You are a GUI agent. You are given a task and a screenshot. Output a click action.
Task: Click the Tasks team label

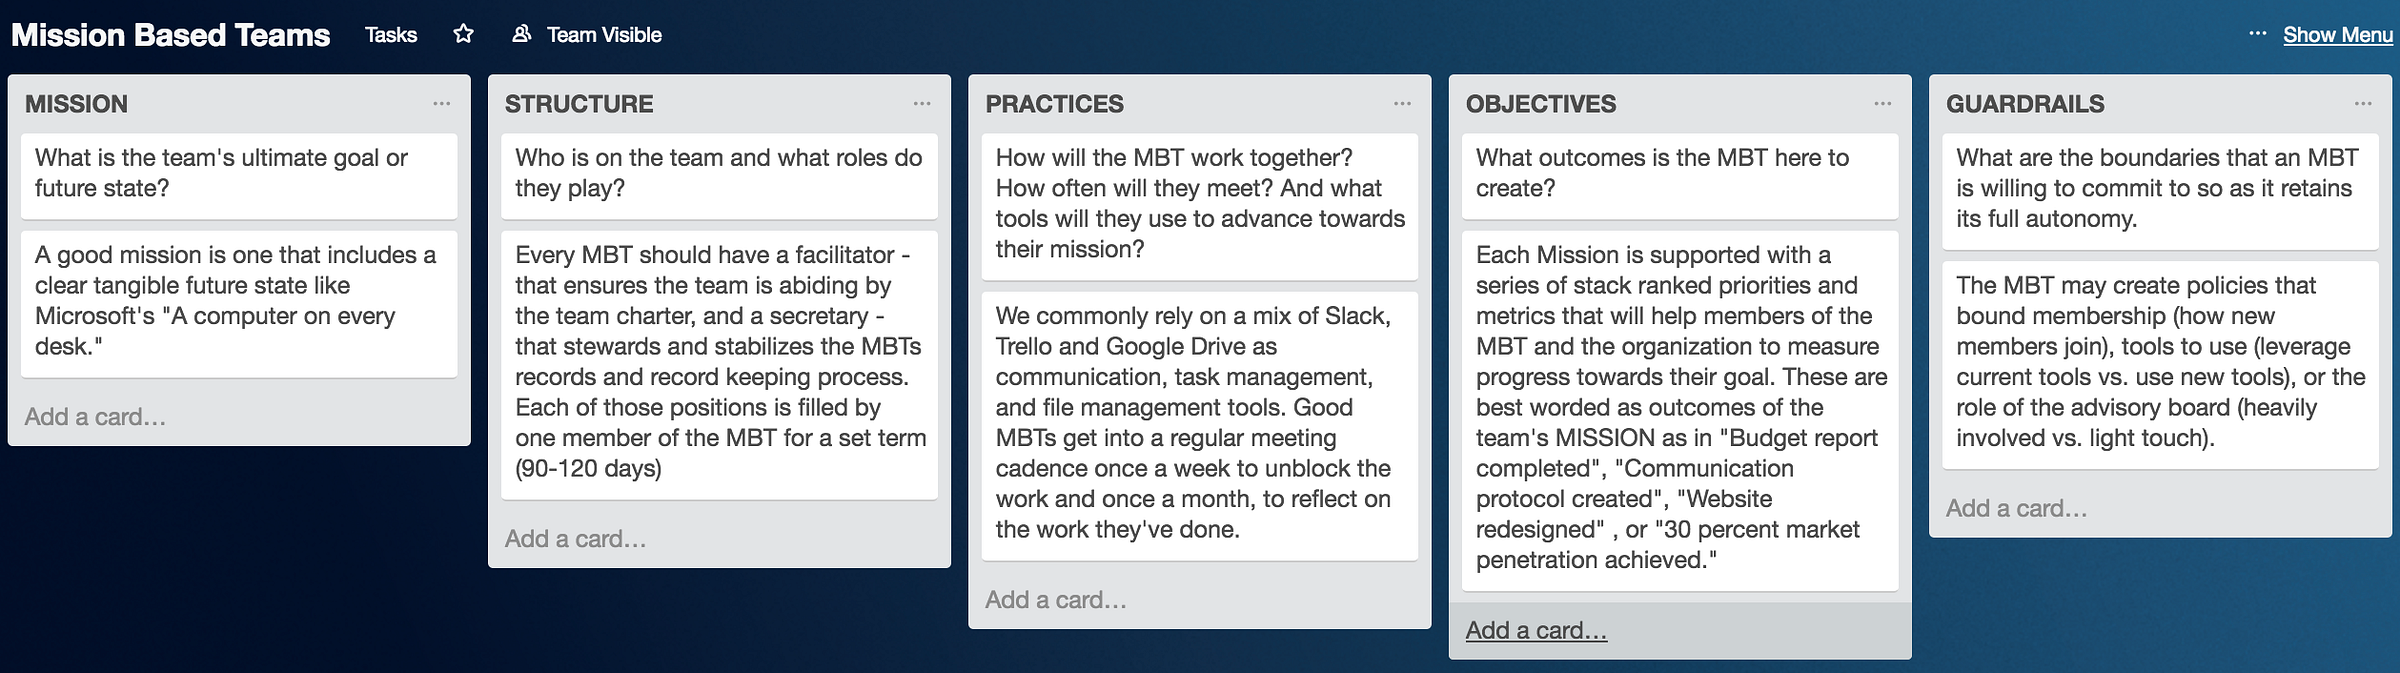click(391, 35)
